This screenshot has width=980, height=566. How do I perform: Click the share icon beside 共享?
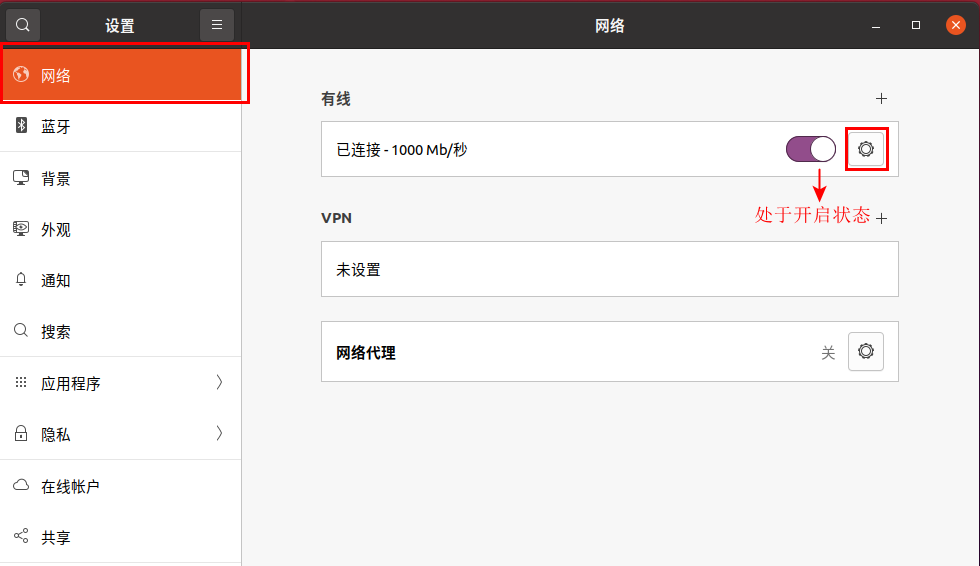[21, 536]
